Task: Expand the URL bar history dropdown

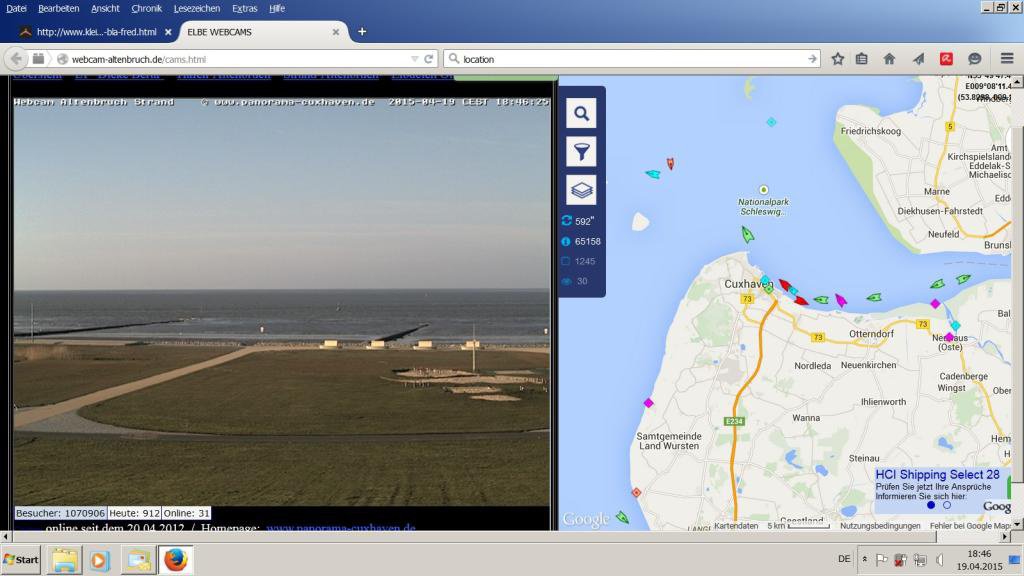Action: point(415,59)
